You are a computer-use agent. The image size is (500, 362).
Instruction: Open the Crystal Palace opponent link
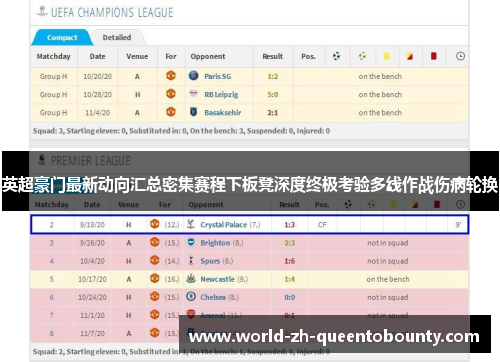223,225
